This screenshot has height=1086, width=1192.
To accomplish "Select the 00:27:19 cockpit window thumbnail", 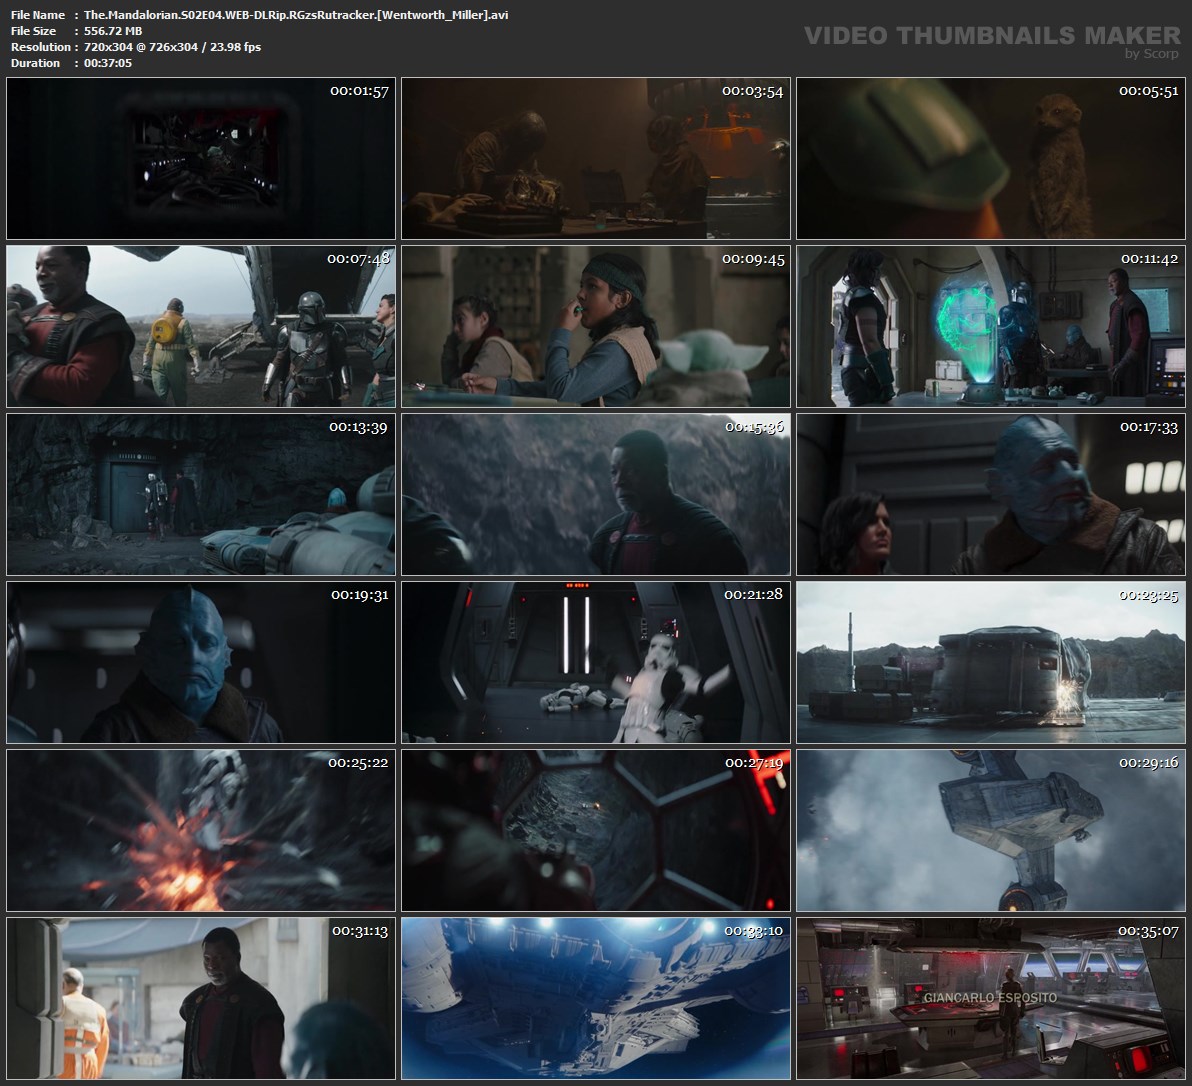I will tap(596, 830).
